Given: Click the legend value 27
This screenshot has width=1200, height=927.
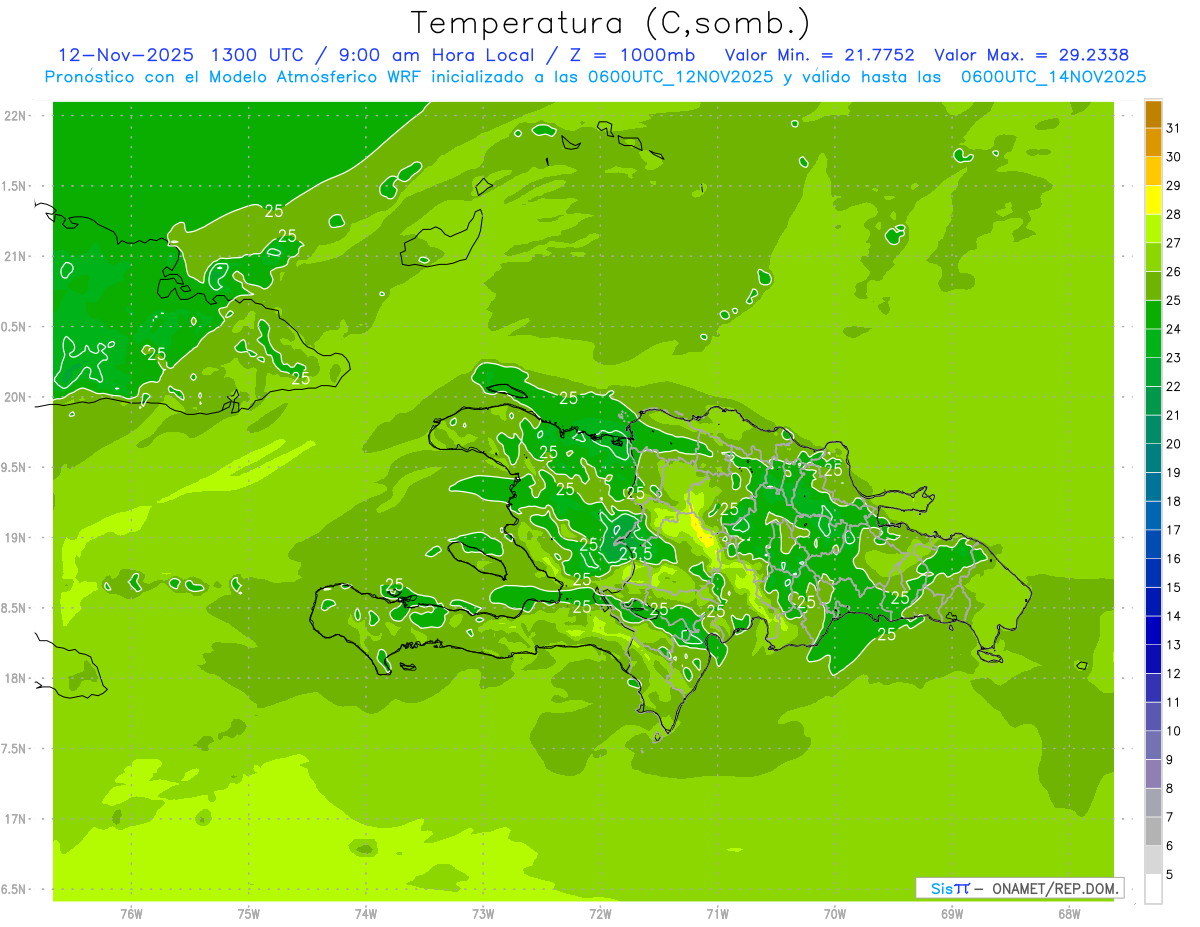Looking at the screenshot, I should (x=1174, y=243).
